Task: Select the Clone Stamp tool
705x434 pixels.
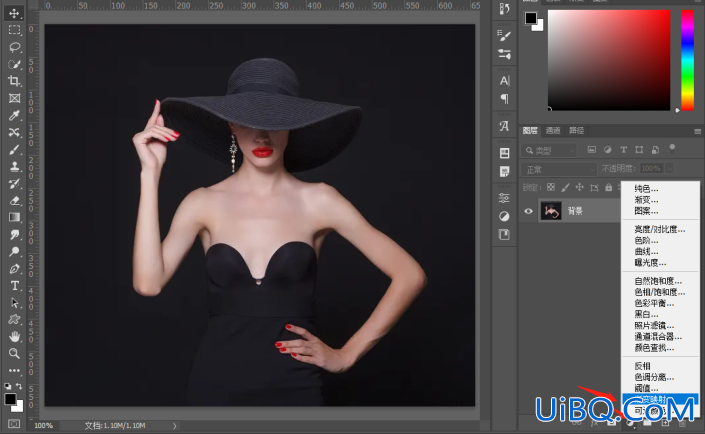Action: coord(14,166)
